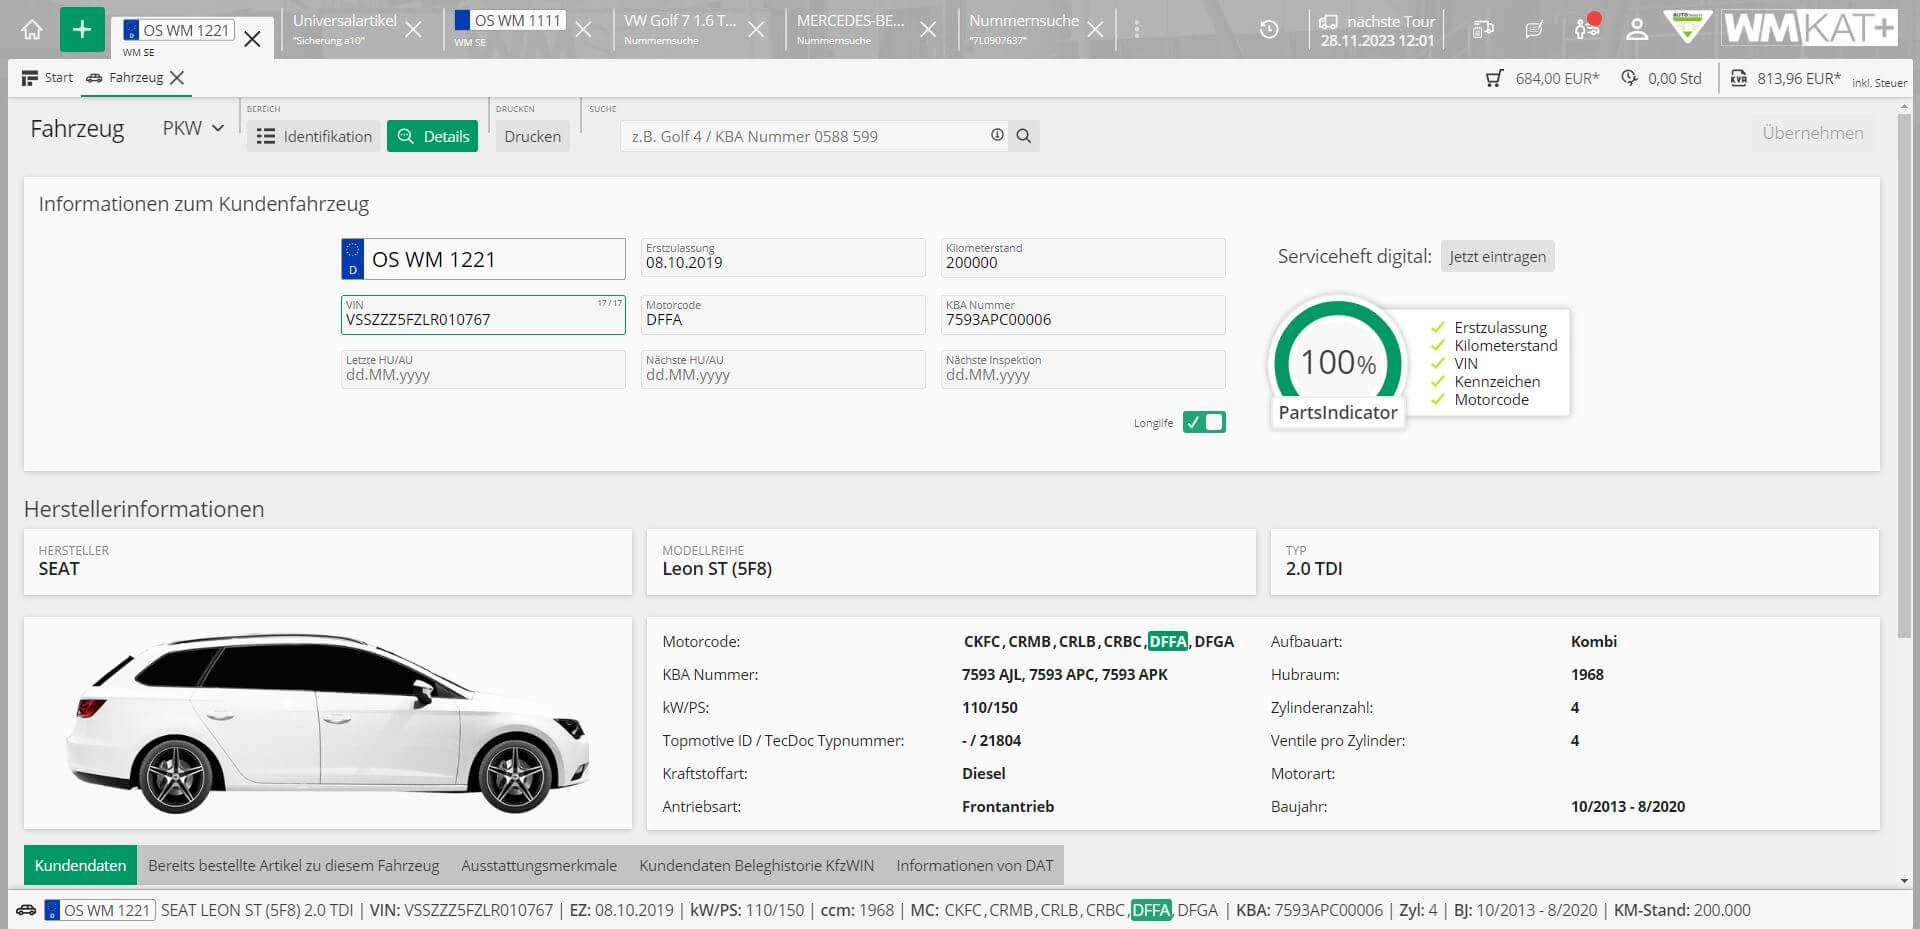Open the Kundendaten tab
The height and width of the screenshot is (929, 1920).
(80, 865)
